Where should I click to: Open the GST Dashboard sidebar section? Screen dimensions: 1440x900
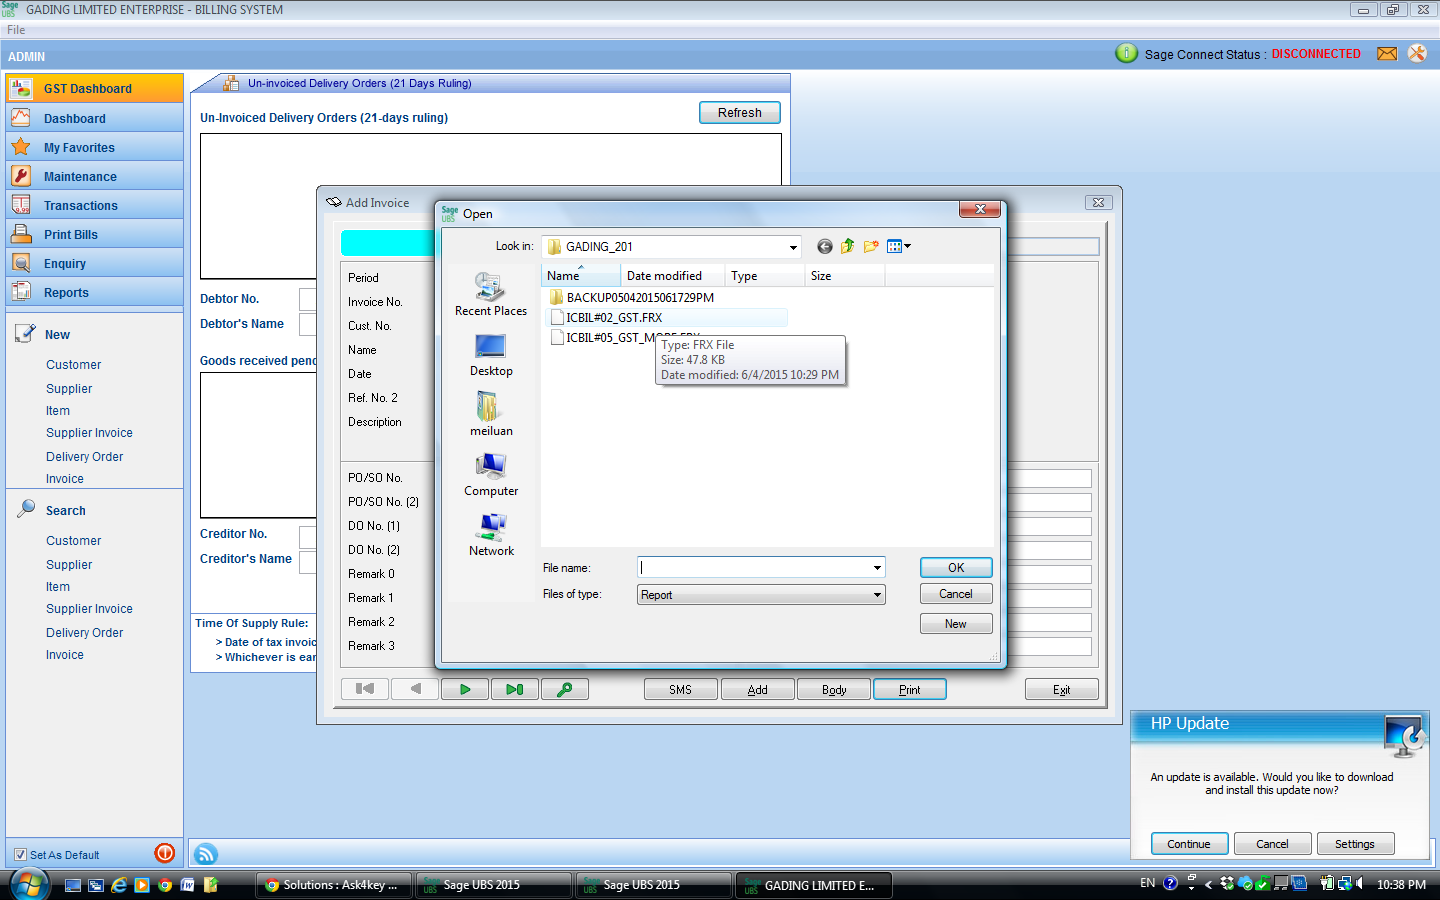coord(94,88)
